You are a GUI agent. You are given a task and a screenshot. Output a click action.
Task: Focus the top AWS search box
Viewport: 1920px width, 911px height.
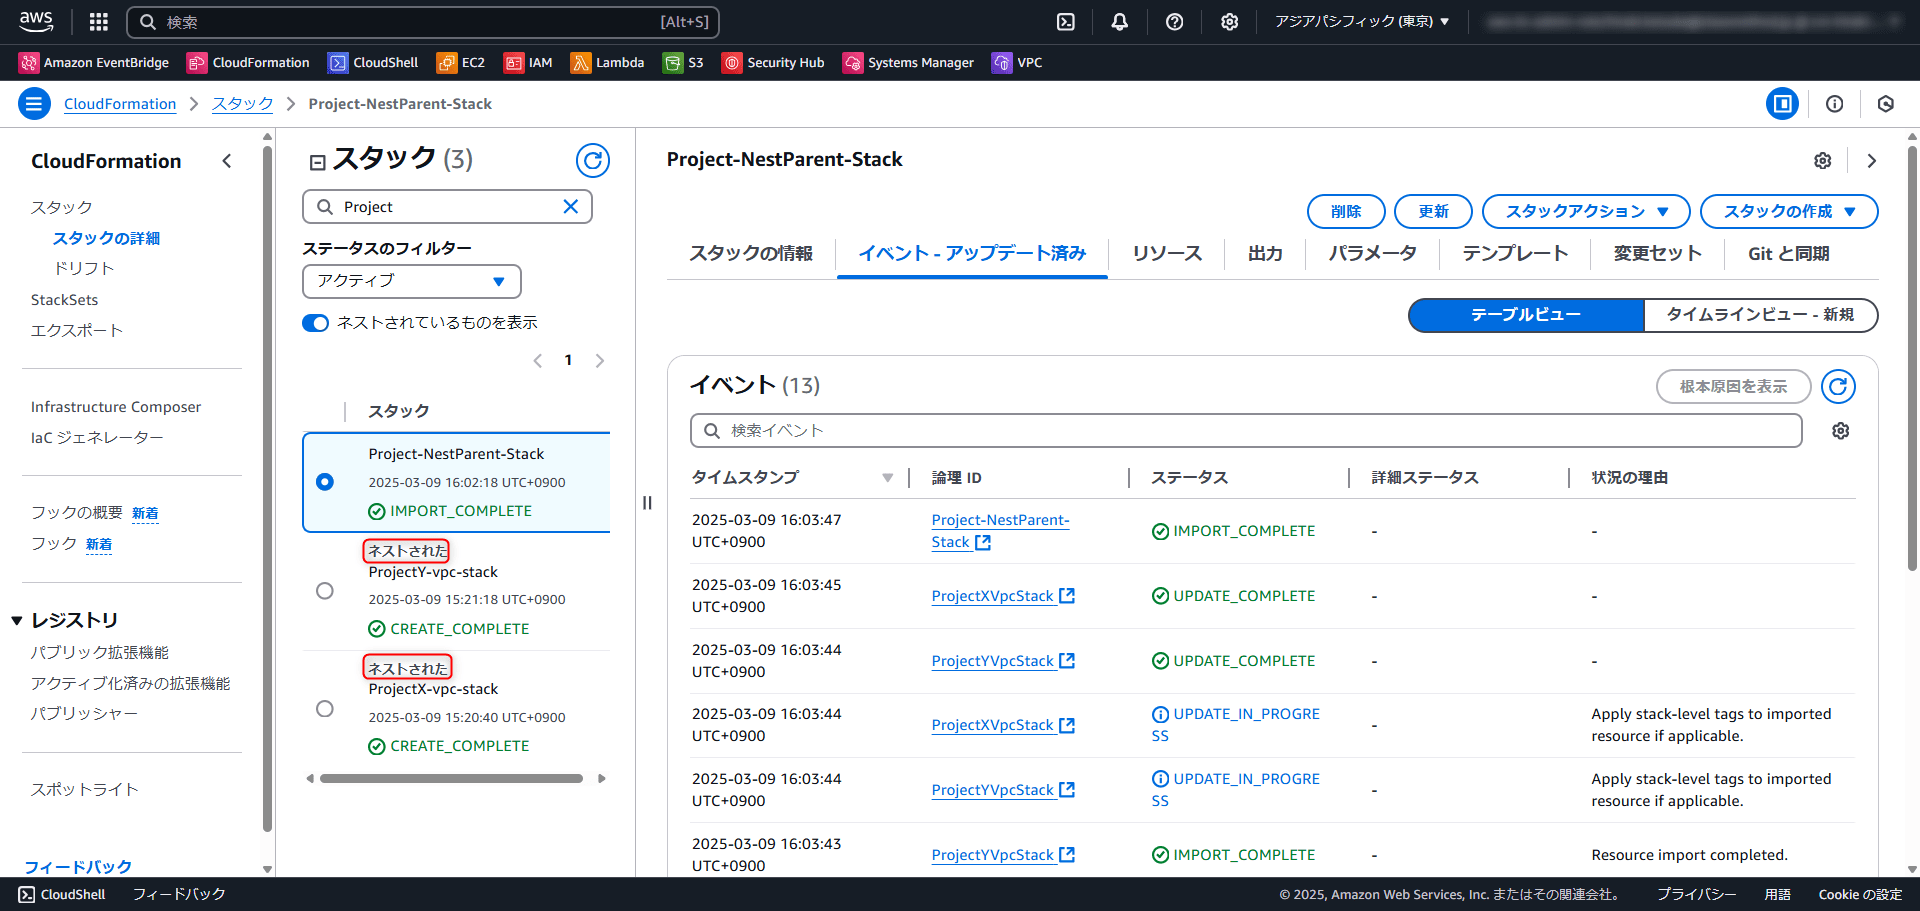[x=423, y=22]
